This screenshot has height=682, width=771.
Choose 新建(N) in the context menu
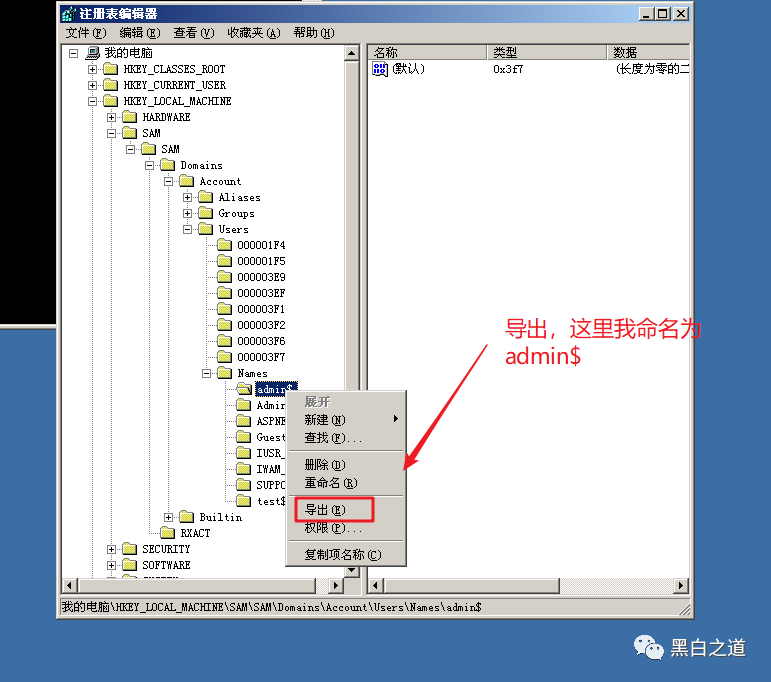click(x=346, y=419)
